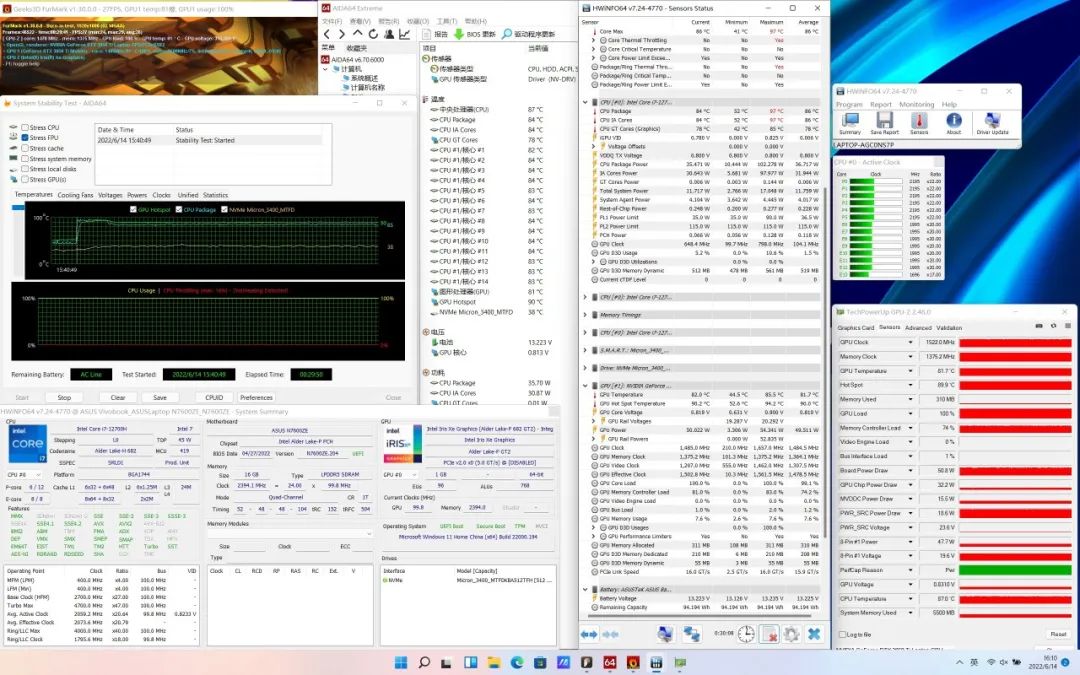This screenshot has height=675, width=1080.
Task: Reset sensor values with clock icon
Action: pyautogui.click(x=745, y=634)
